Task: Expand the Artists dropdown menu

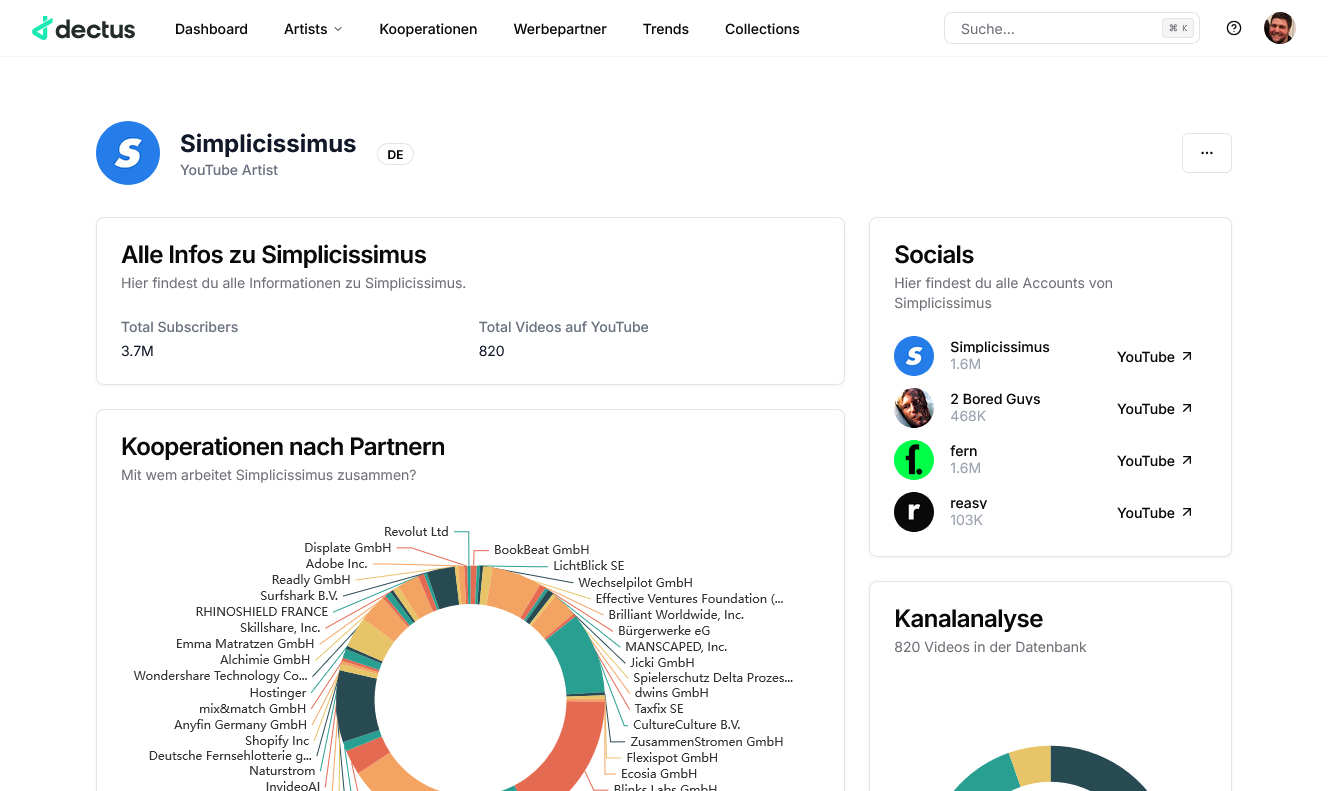Action: 313,29
